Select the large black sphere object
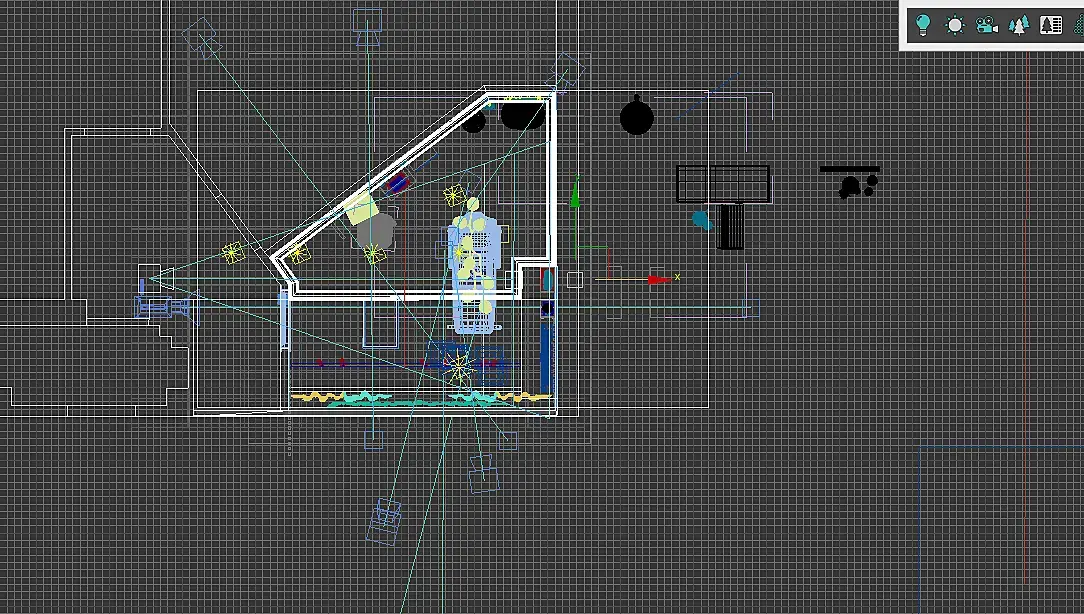The width and height of the screenshot is (1084, 614). [637, 116]
